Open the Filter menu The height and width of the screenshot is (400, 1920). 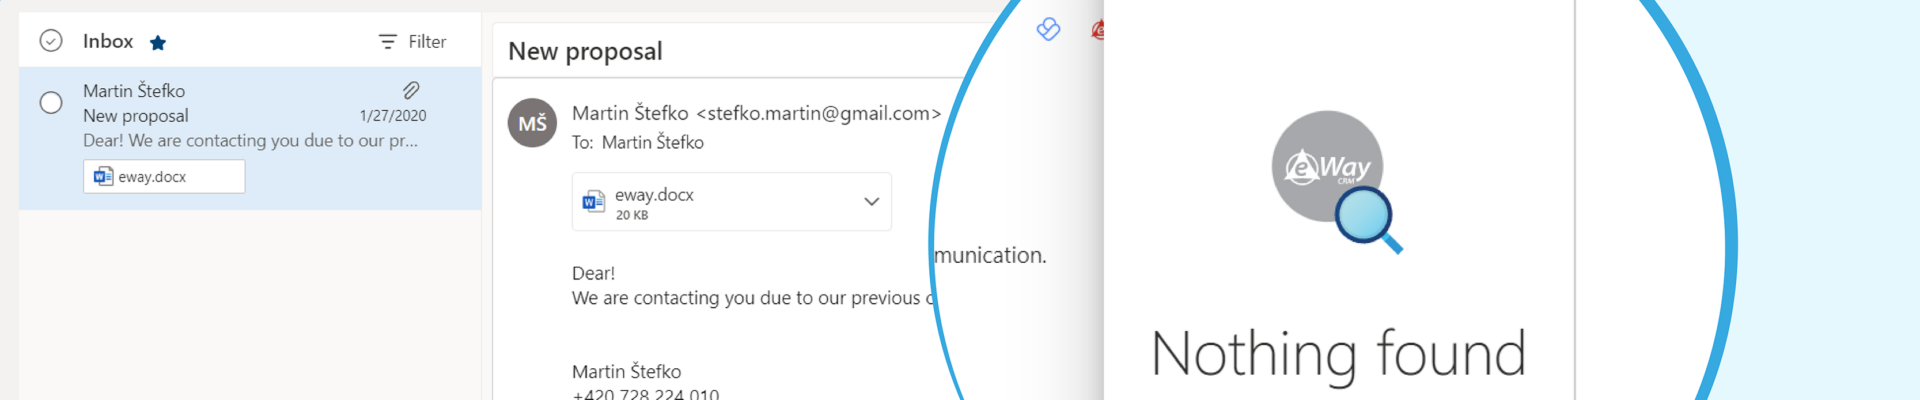[412, 41]
